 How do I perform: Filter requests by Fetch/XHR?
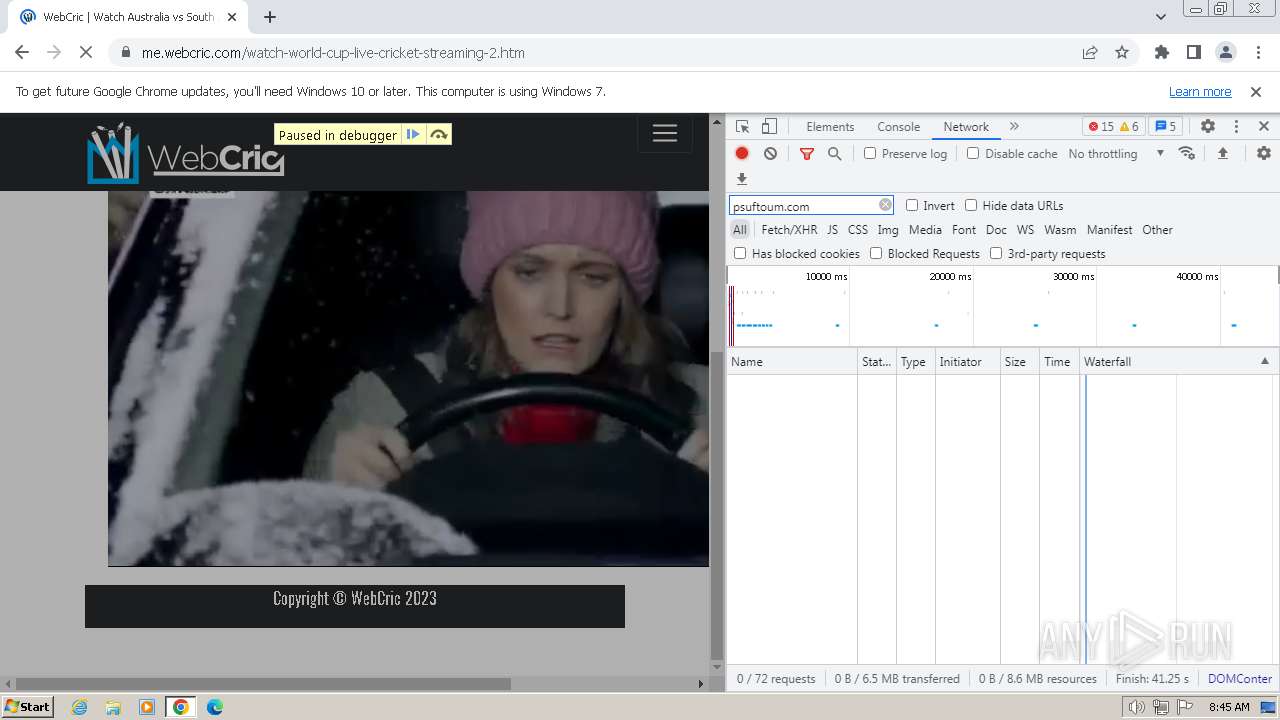point(789,230)
